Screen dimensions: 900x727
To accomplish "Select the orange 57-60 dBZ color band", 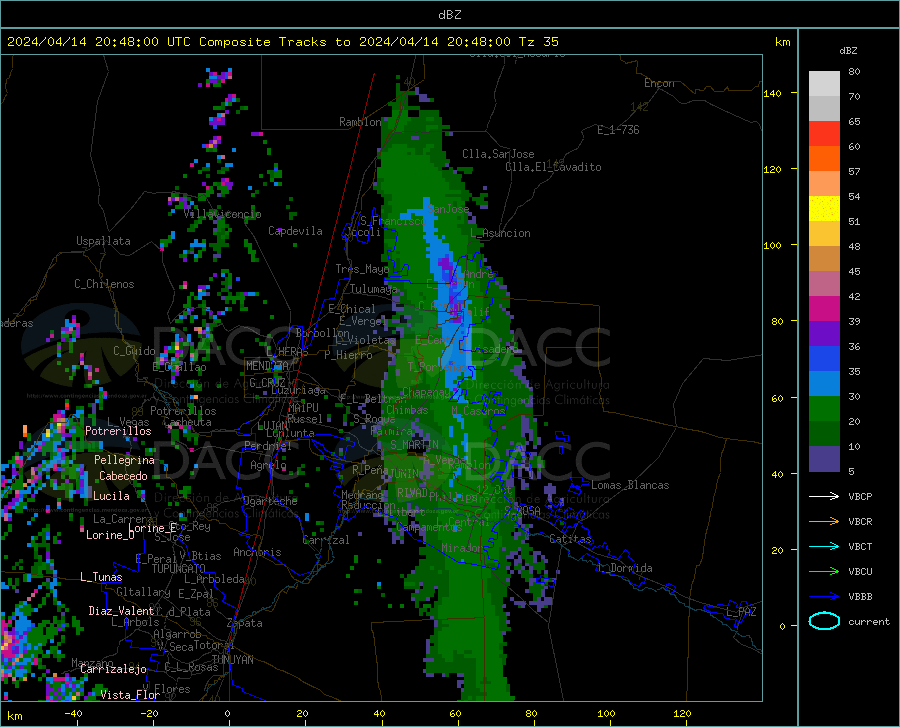I will pos(824,158).
